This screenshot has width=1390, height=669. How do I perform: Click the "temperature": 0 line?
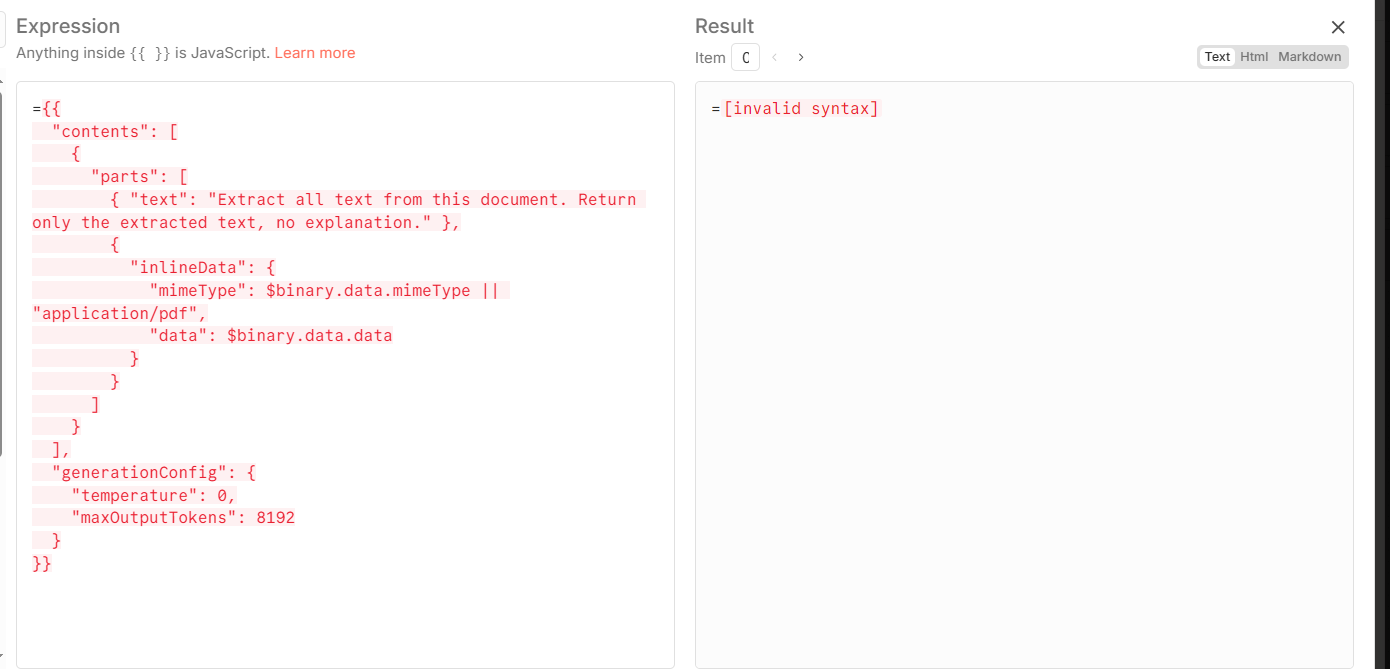click(x=152, y=495)
